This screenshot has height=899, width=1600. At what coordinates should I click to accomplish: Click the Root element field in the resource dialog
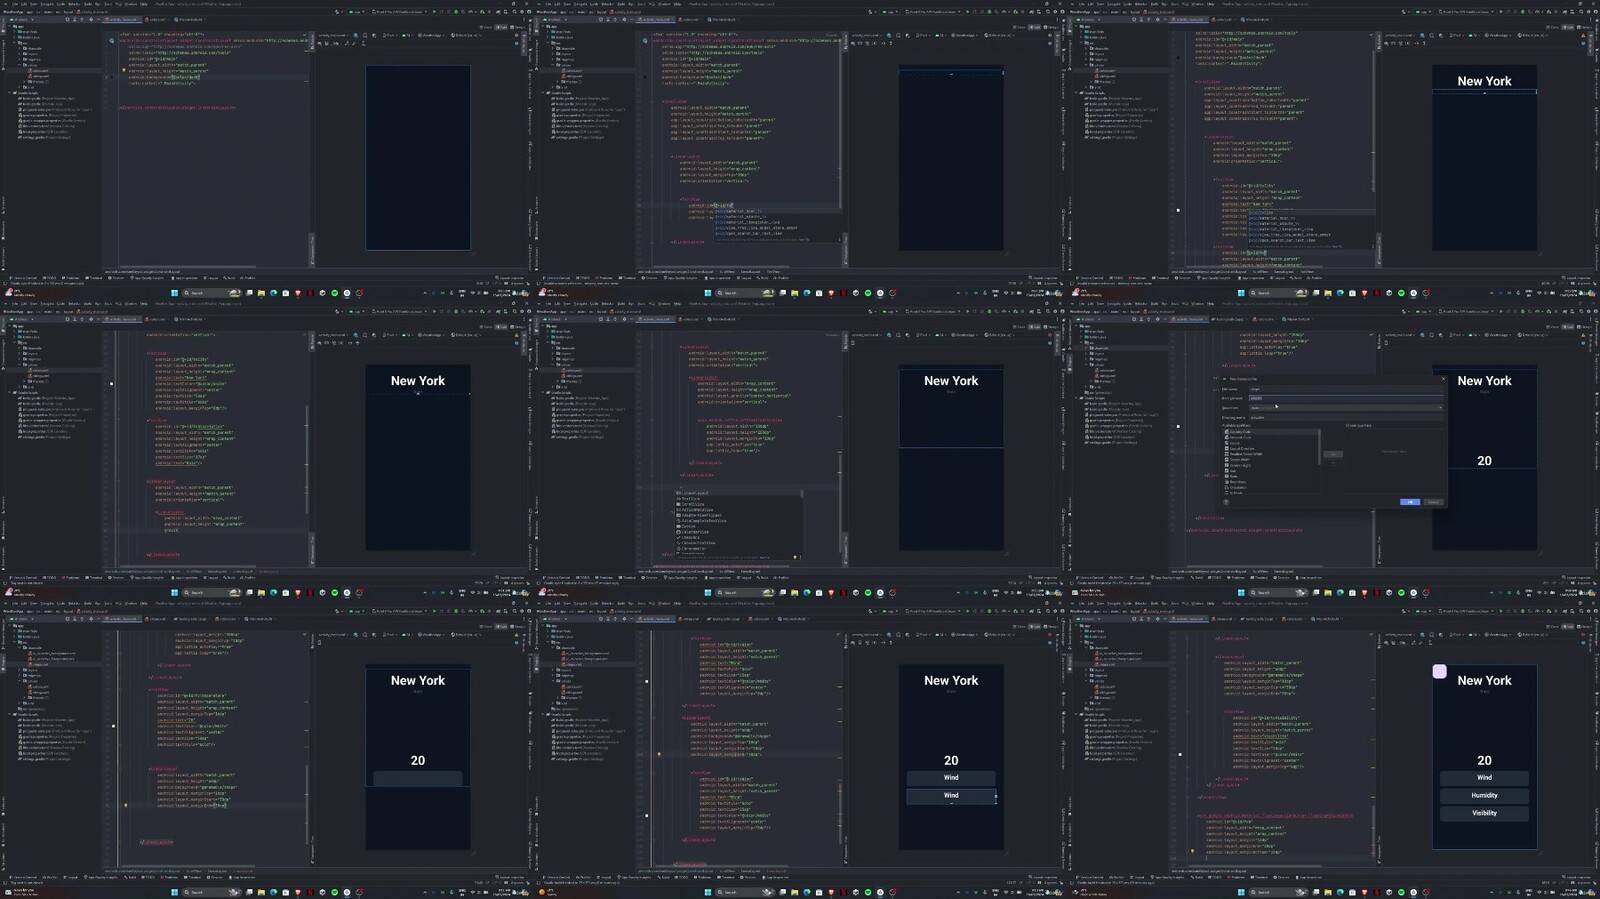(1346, 398)
